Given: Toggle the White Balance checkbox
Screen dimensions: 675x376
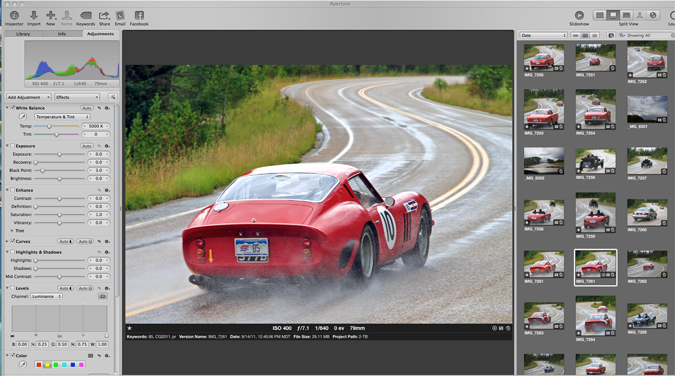Looking at the screenshot, I should tap(12, 108).
